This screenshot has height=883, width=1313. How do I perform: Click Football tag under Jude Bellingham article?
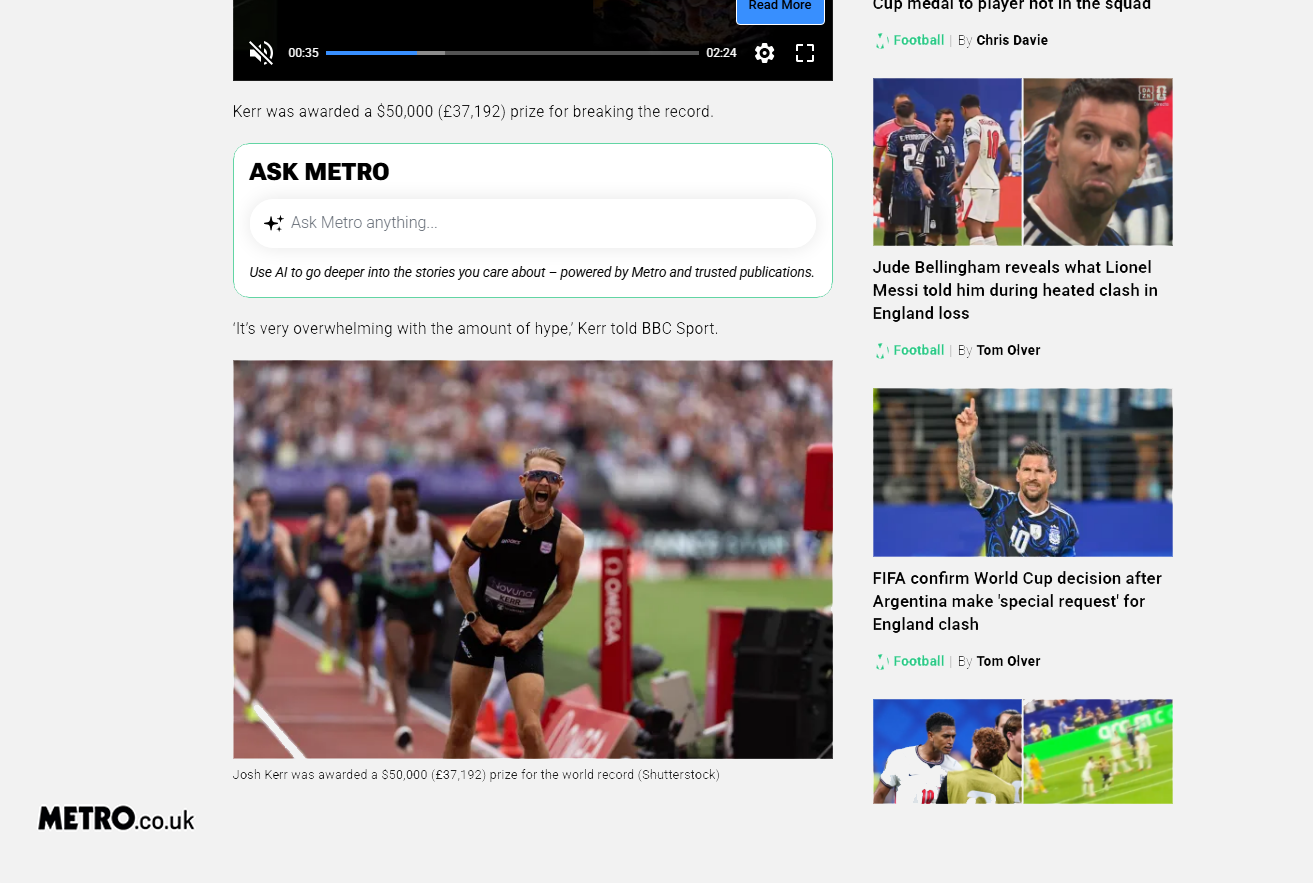[x=919, y=350]
